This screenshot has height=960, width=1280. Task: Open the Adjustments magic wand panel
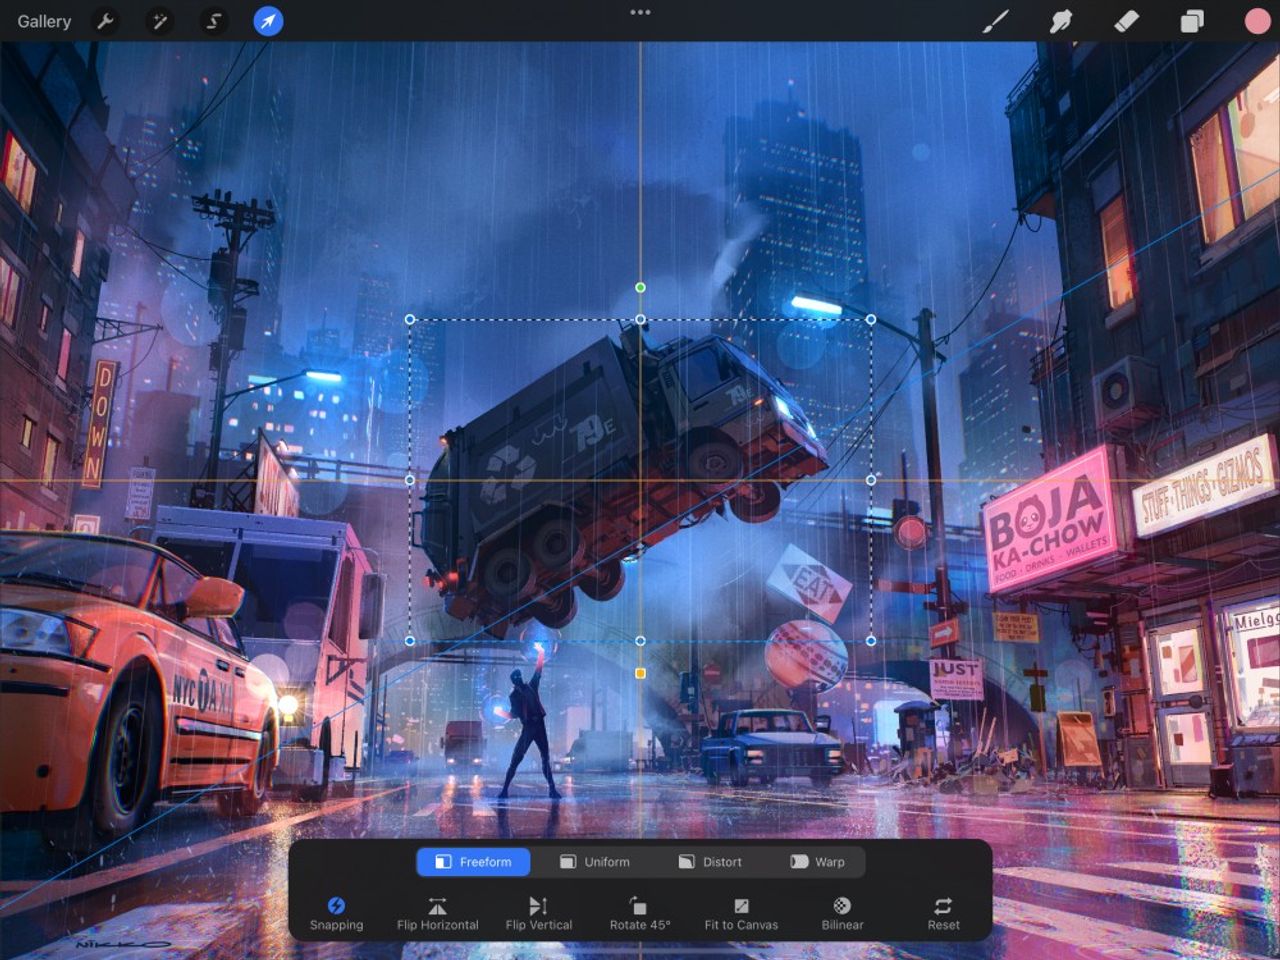point(159,21)
